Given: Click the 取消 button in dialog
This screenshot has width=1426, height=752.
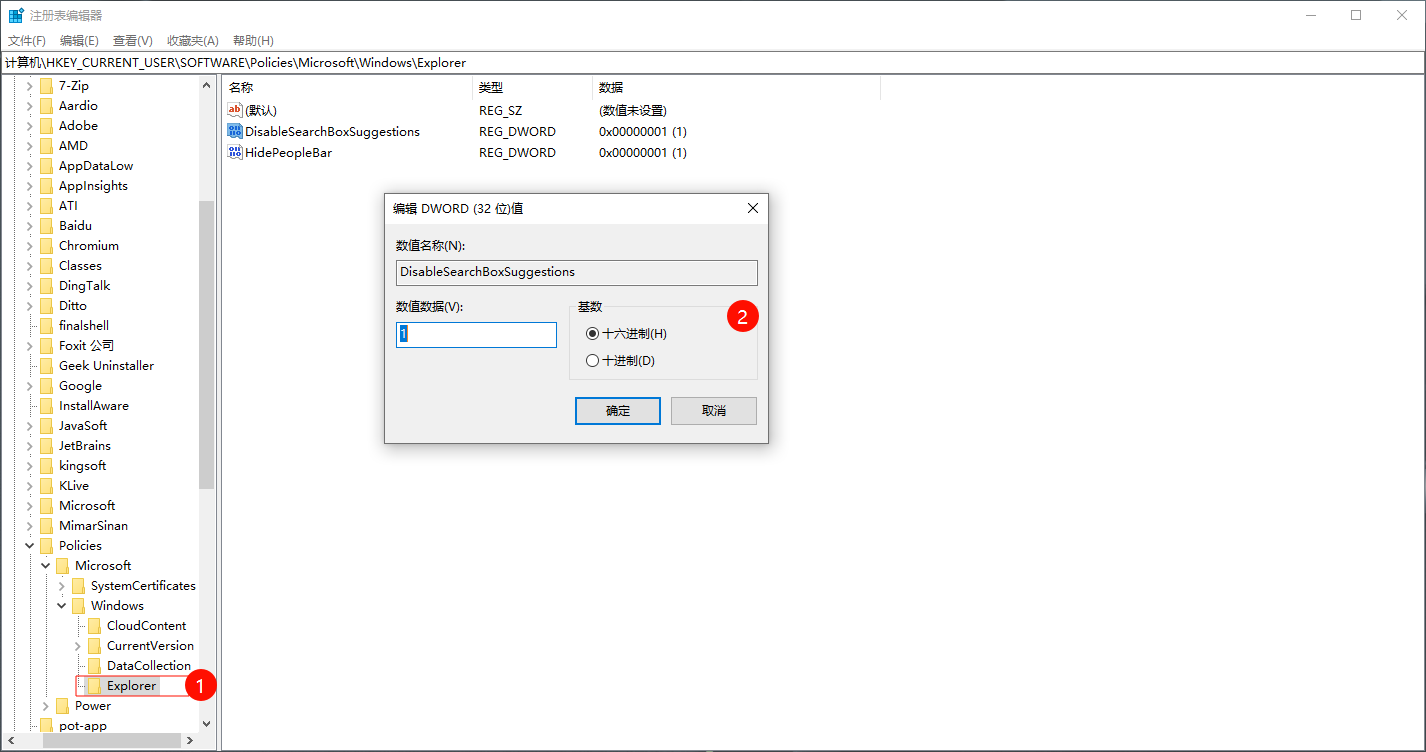Looking at the screenshot, I should (x=713, y=411).
